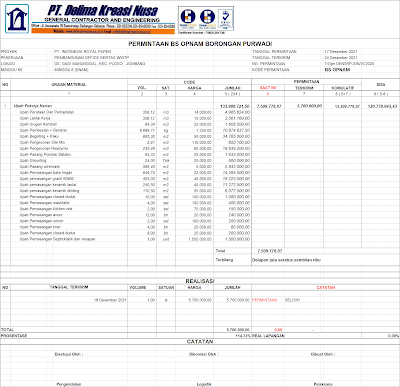400x387 pixels.
Task: Click the Dolima Kreasi Nusa house logo
Action: tap(17, 19)
